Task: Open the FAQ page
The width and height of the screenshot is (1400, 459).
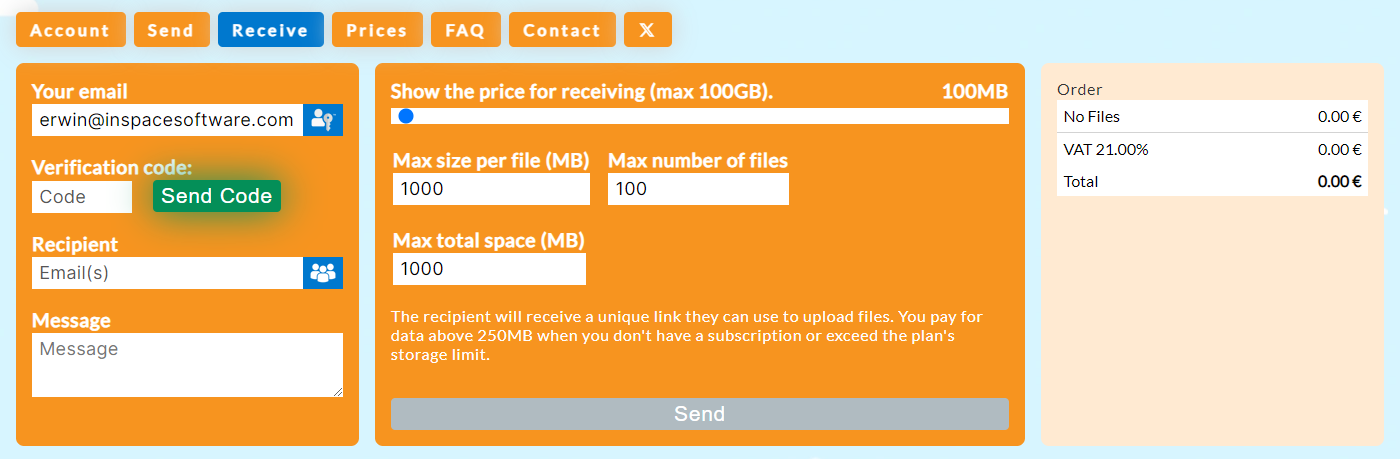Action: [465, 30]
